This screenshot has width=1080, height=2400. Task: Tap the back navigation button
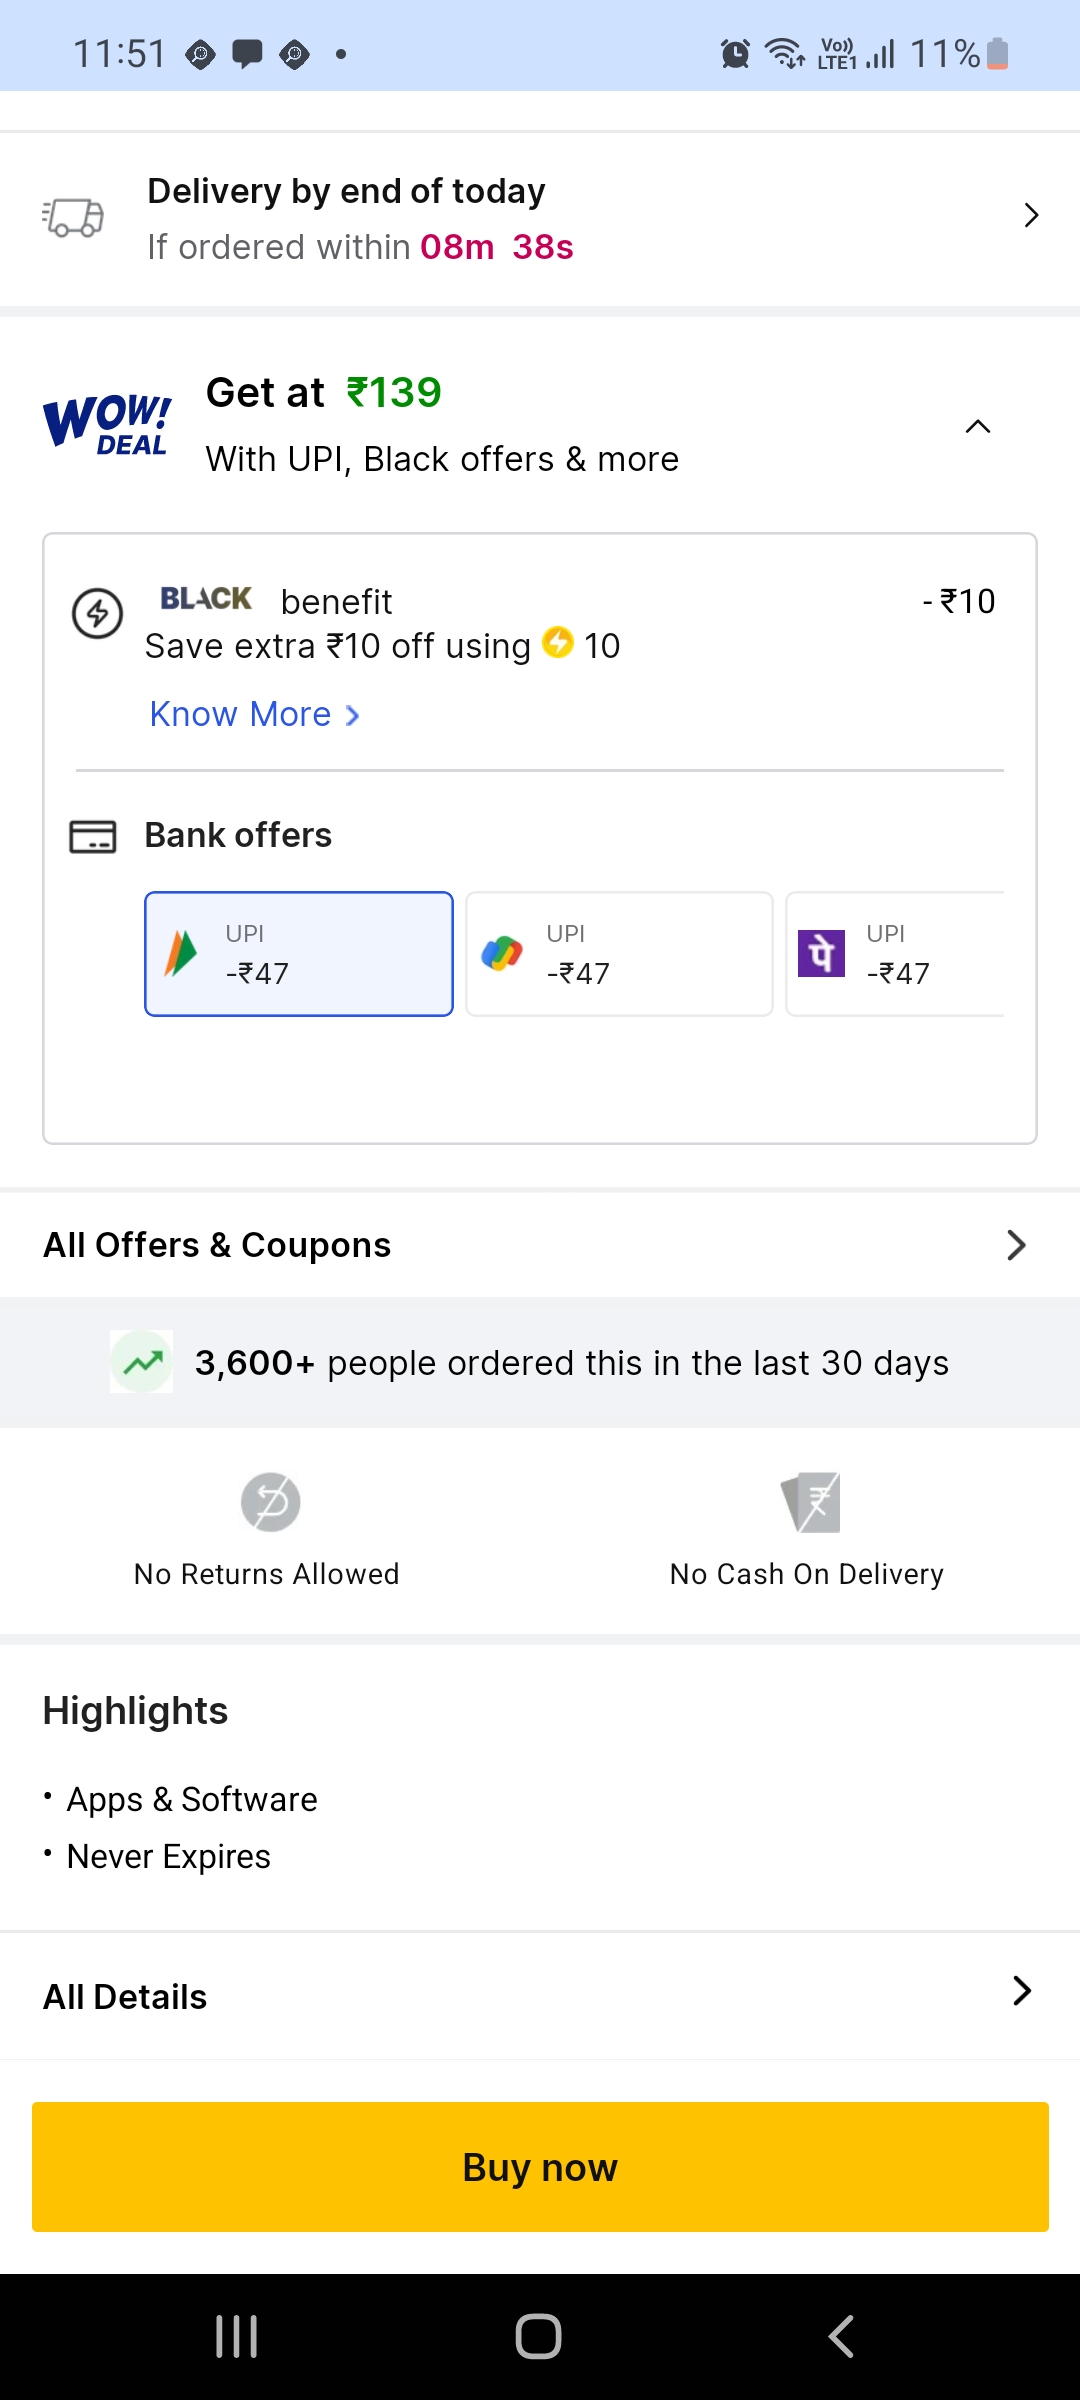[841, 2336]
